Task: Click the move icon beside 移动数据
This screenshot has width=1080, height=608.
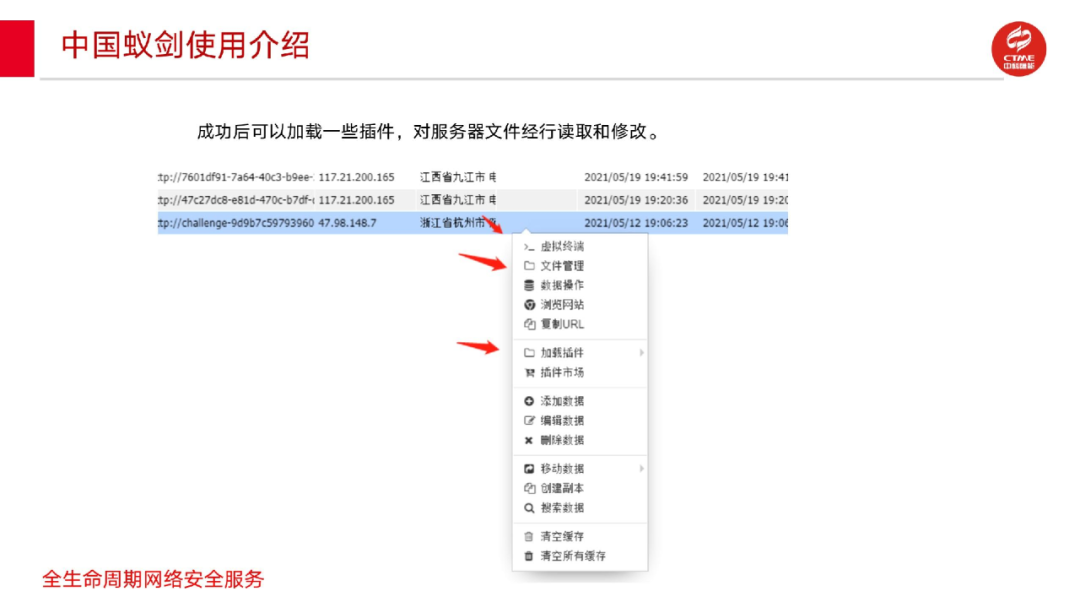Action: pos(529,469)
